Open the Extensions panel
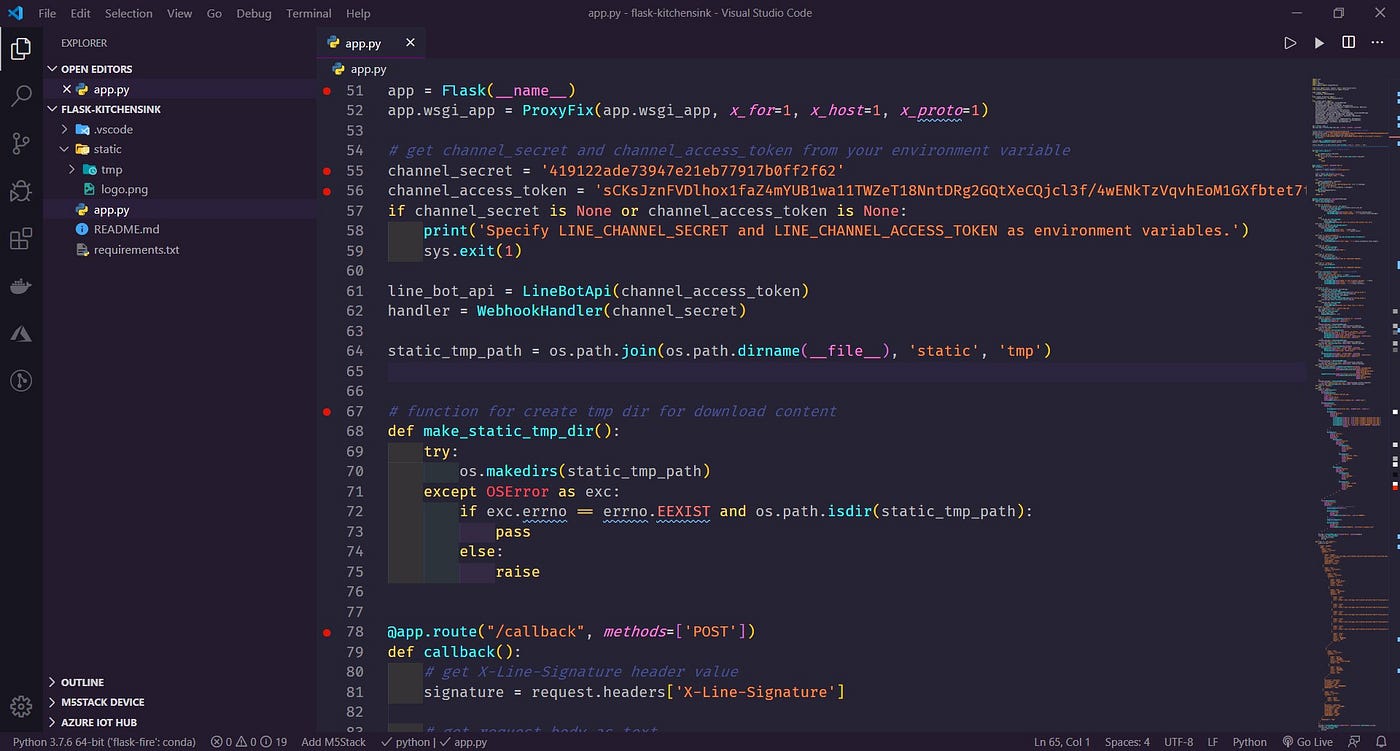This screenshot has width=1400, height=751. pos(21,238)
